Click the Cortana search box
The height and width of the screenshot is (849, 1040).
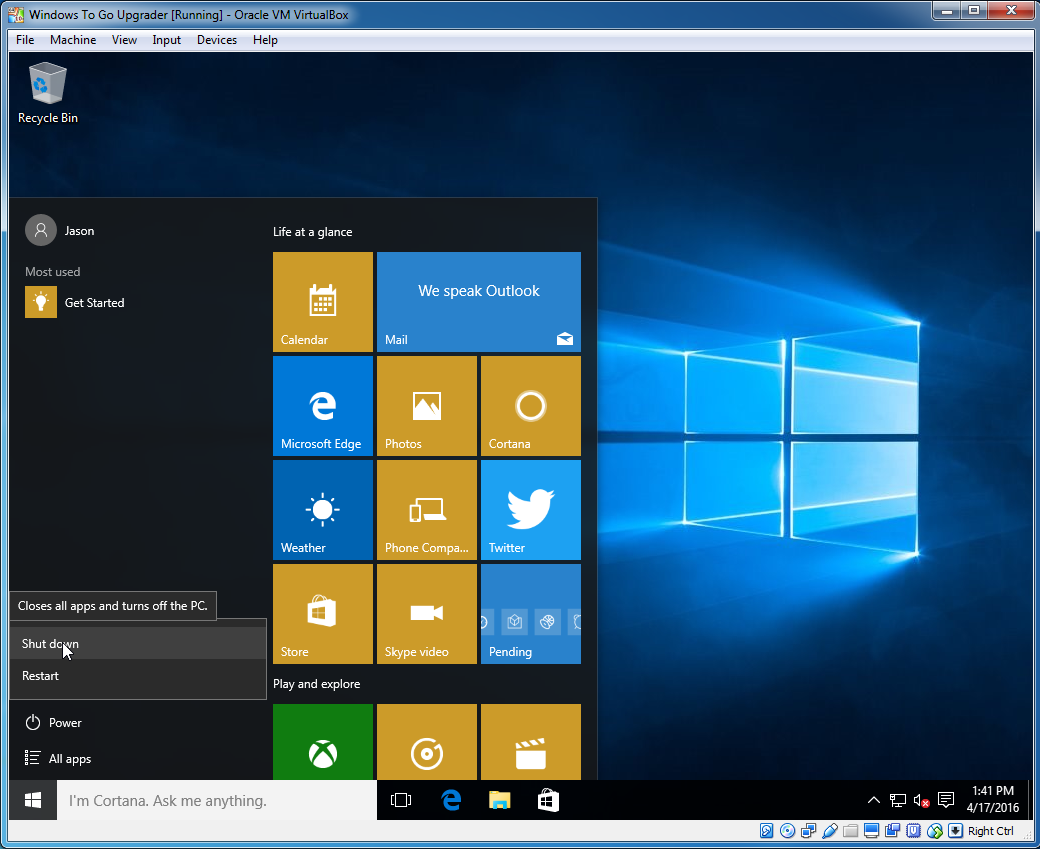click(217, 801)
